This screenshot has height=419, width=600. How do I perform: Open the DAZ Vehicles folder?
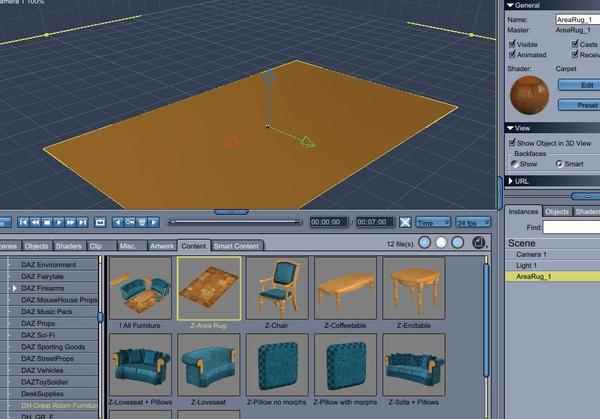tap(42, 370)
